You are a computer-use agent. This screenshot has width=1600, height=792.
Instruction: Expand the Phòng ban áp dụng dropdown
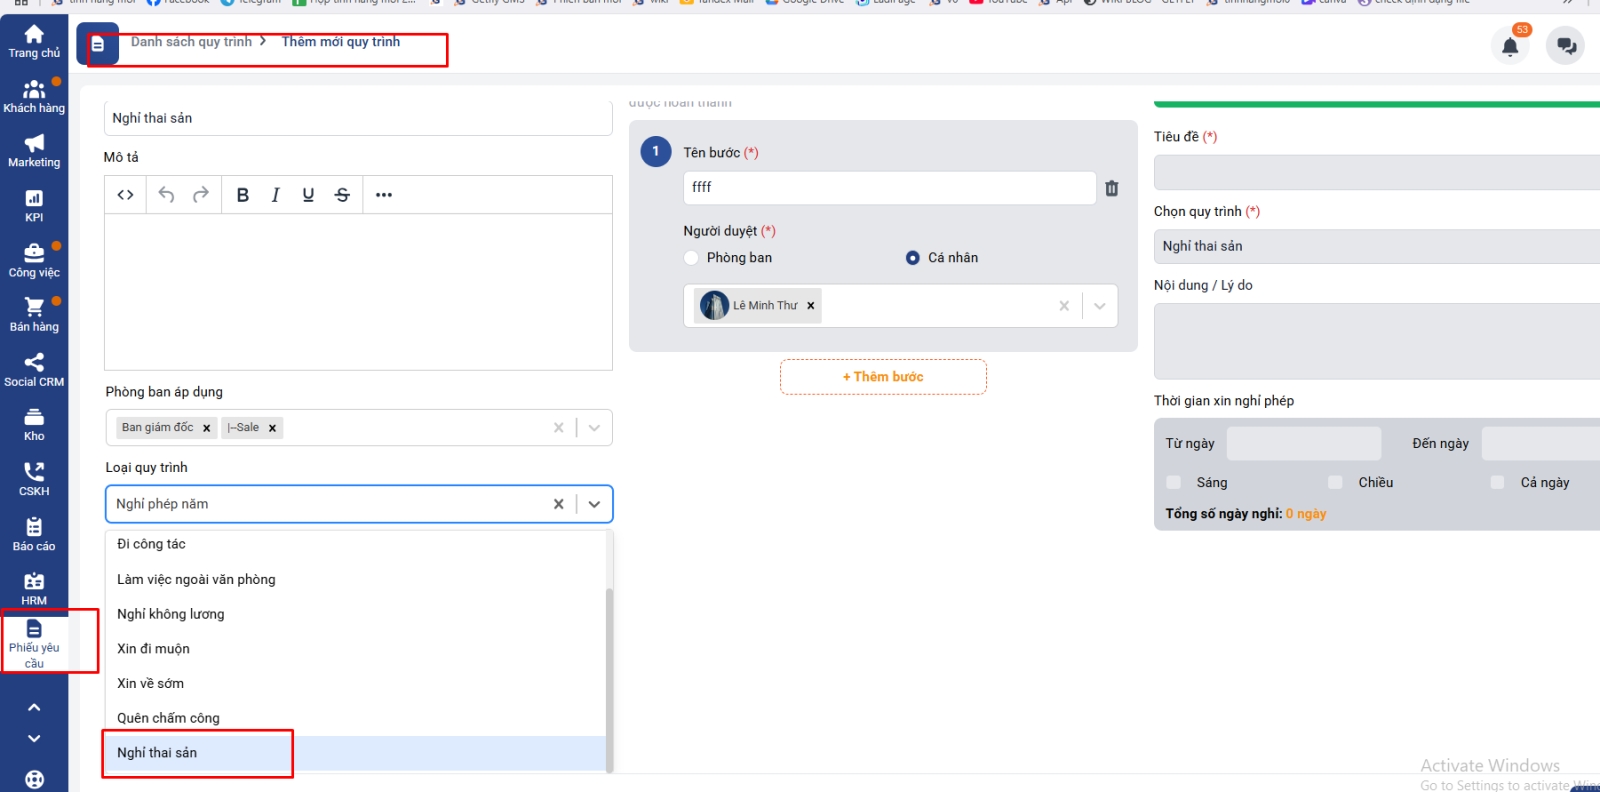click(594, 428)
